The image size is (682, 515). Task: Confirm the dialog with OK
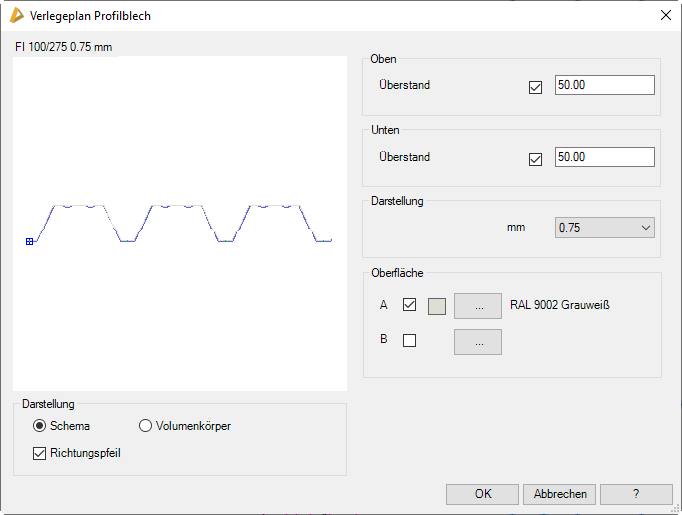tap(482, 494)
